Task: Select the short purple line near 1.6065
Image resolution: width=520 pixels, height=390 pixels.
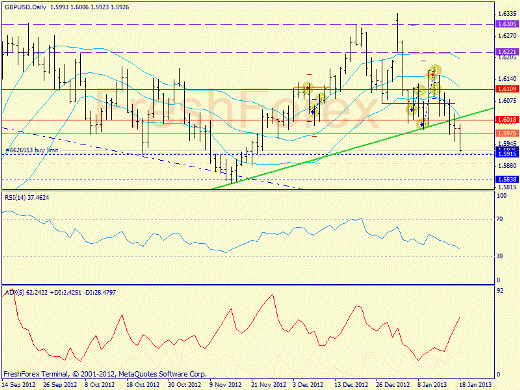Action: (x=418, y=103)
